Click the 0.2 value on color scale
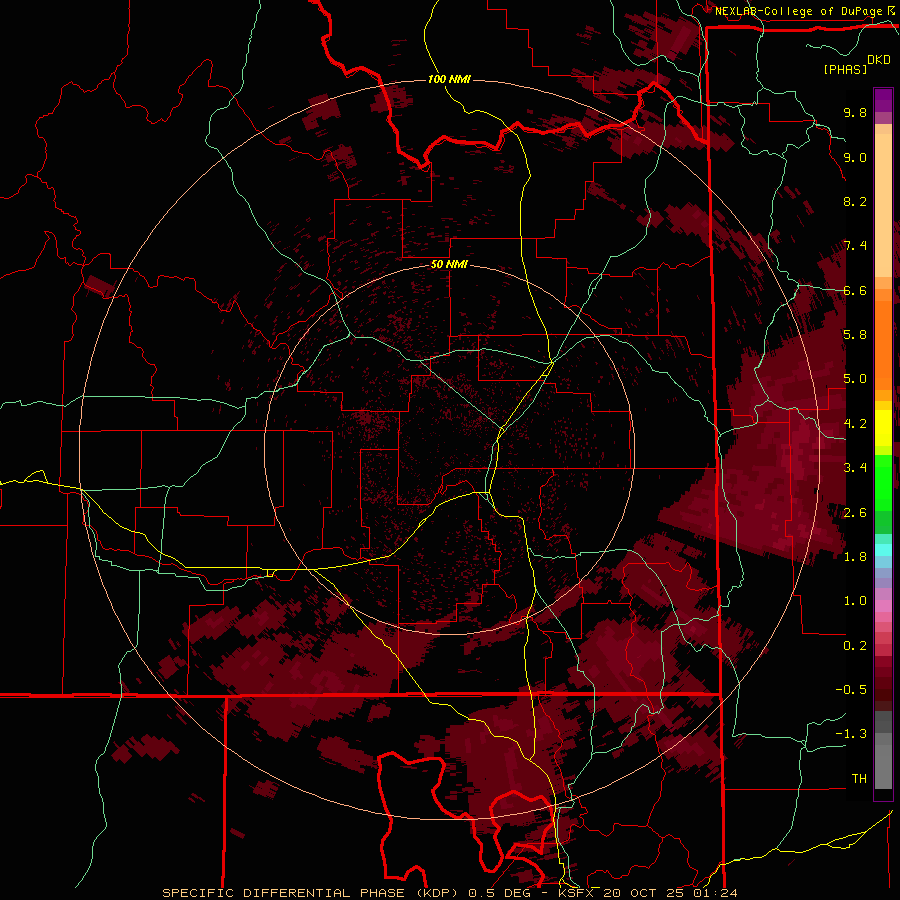 point(855,646)
